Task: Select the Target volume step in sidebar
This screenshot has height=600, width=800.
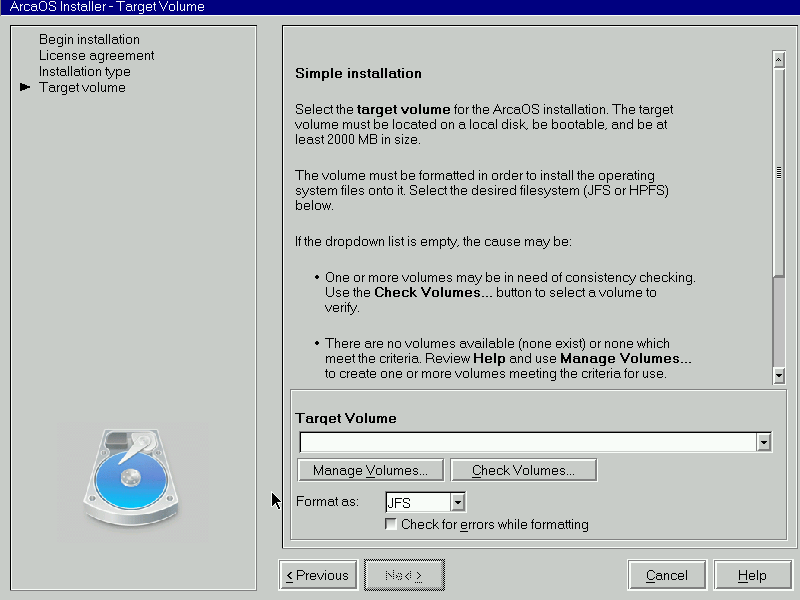Action: (82, 88)
